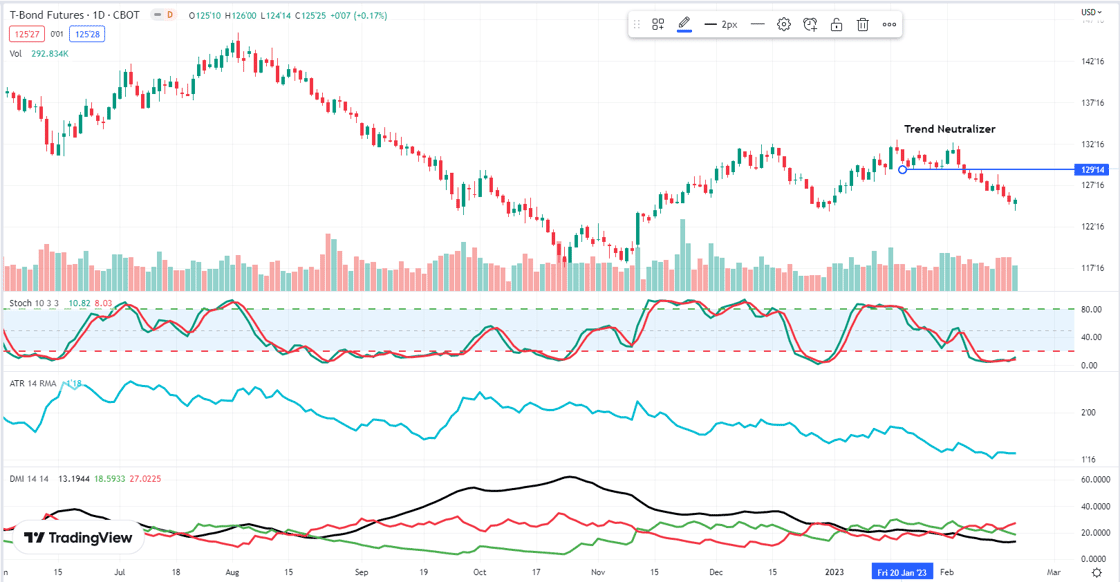The image size is (1120, 582).
Task: Open drawing settings gear in floating toolbar
Action: (784, 24)
